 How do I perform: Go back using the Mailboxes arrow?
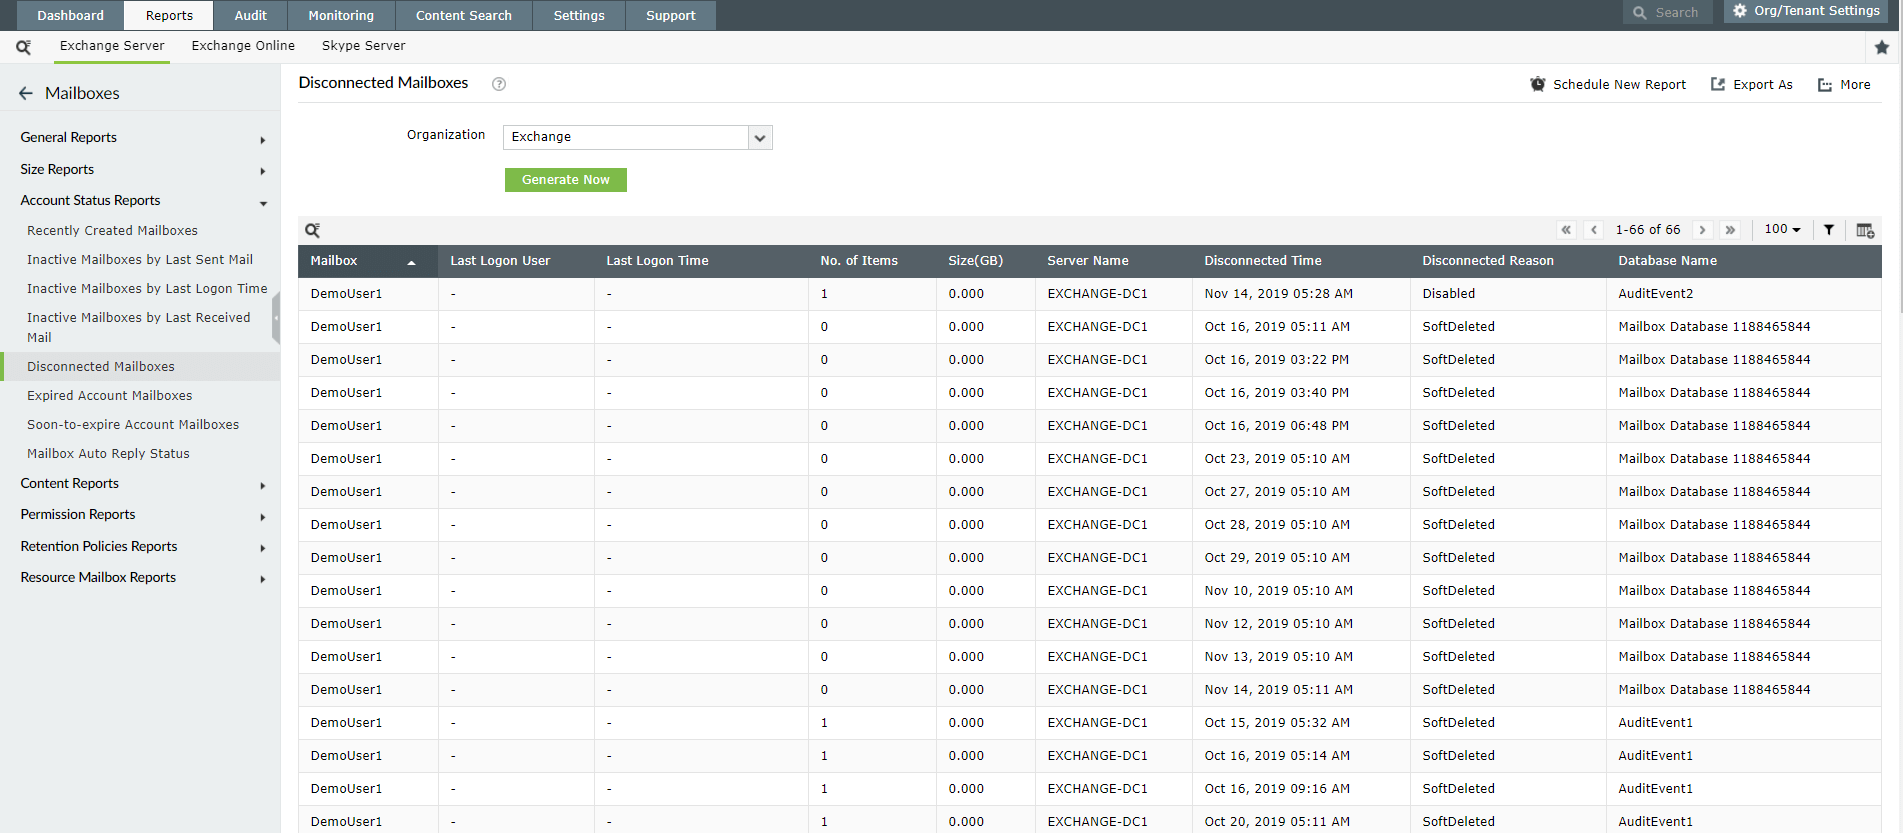point(26,93)
